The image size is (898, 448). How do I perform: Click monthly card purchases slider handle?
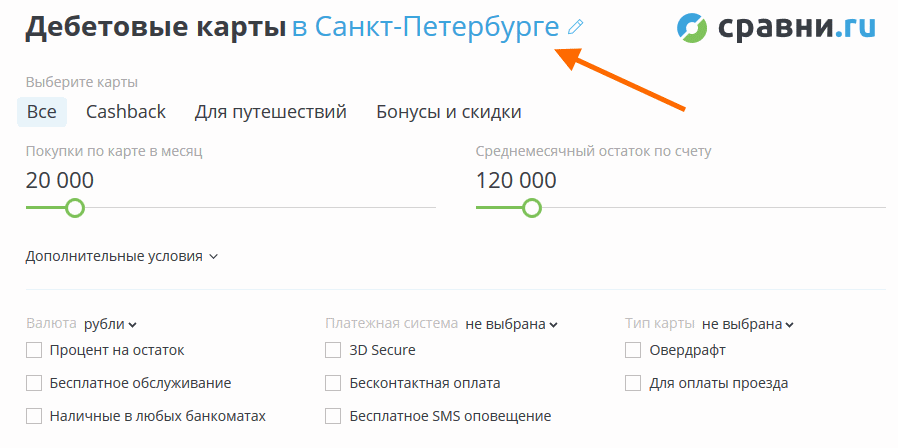pos(74,208)
